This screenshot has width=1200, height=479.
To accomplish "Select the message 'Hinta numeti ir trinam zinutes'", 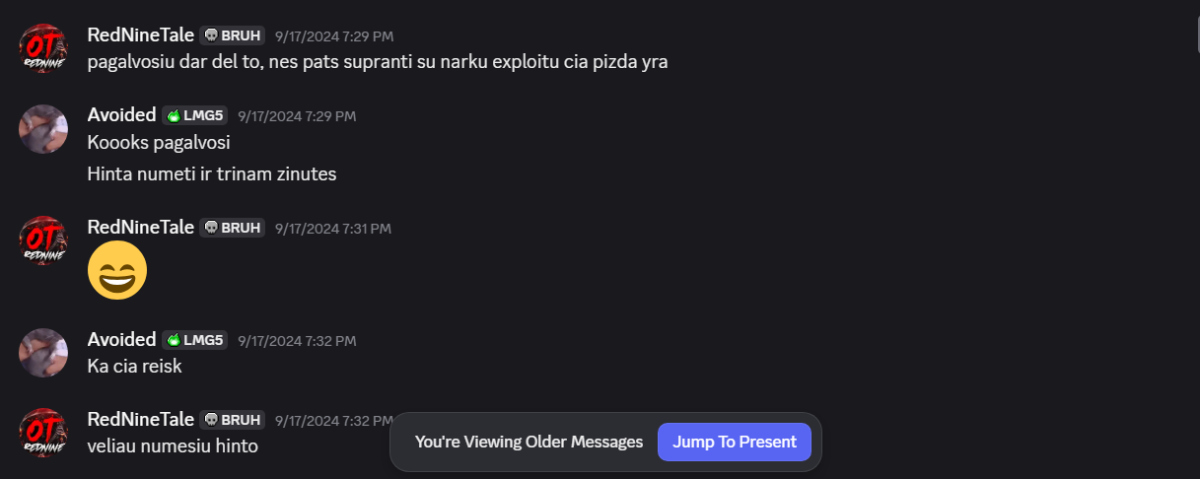I will (212, 174).
